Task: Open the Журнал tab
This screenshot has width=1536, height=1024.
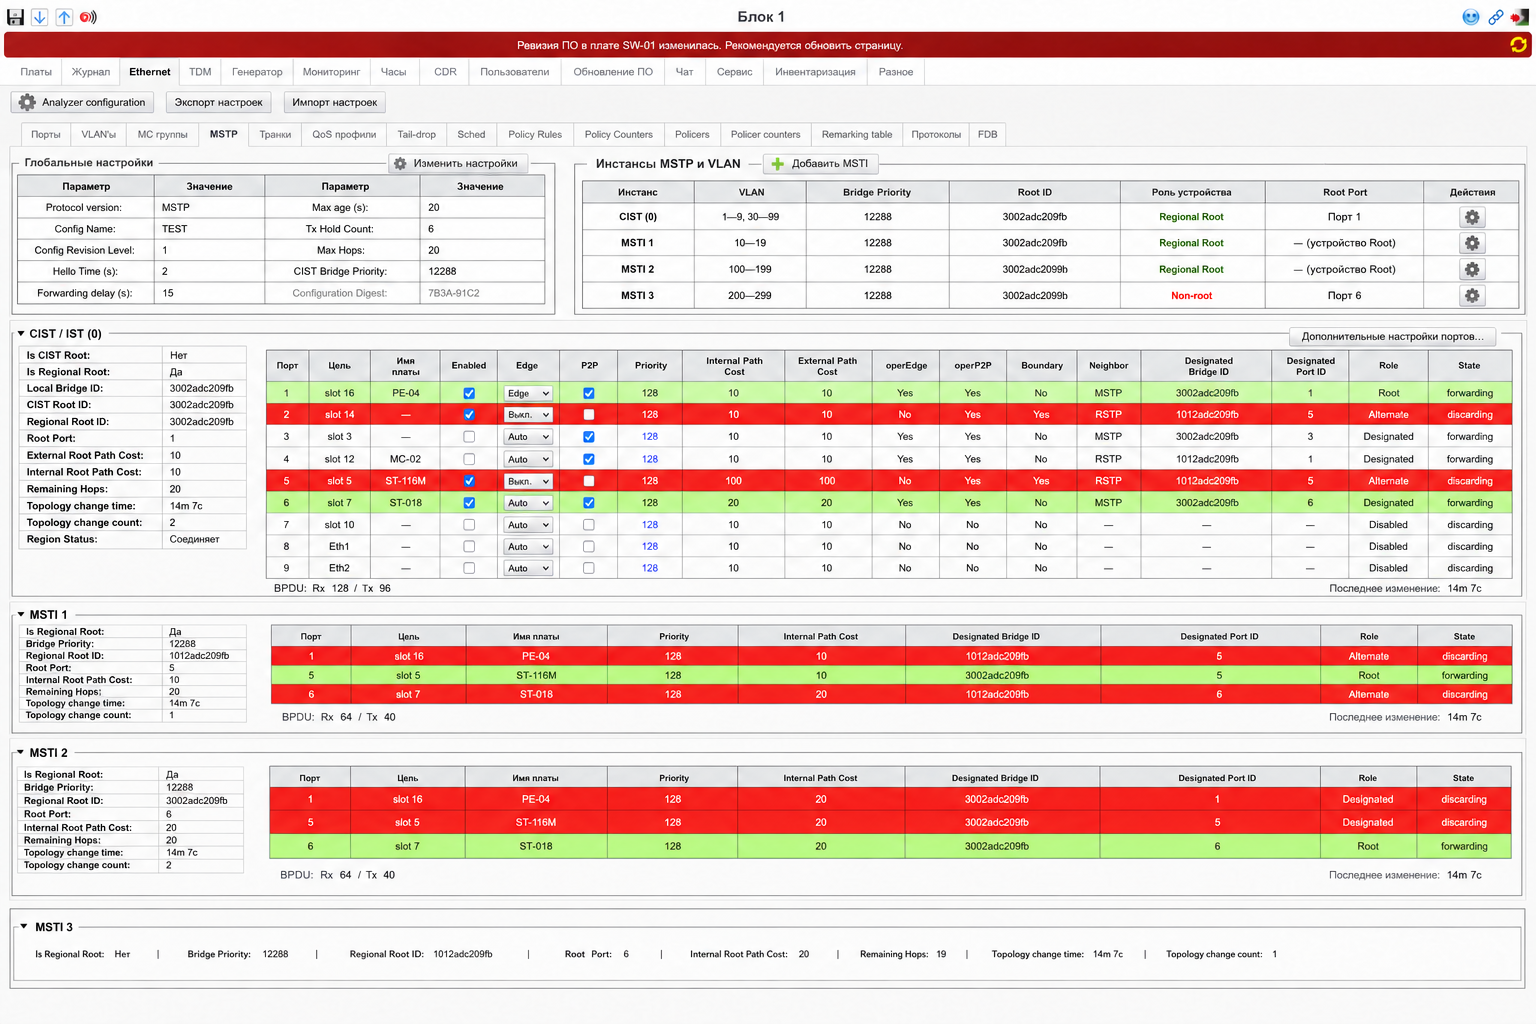Action: [x=91, y=72]
